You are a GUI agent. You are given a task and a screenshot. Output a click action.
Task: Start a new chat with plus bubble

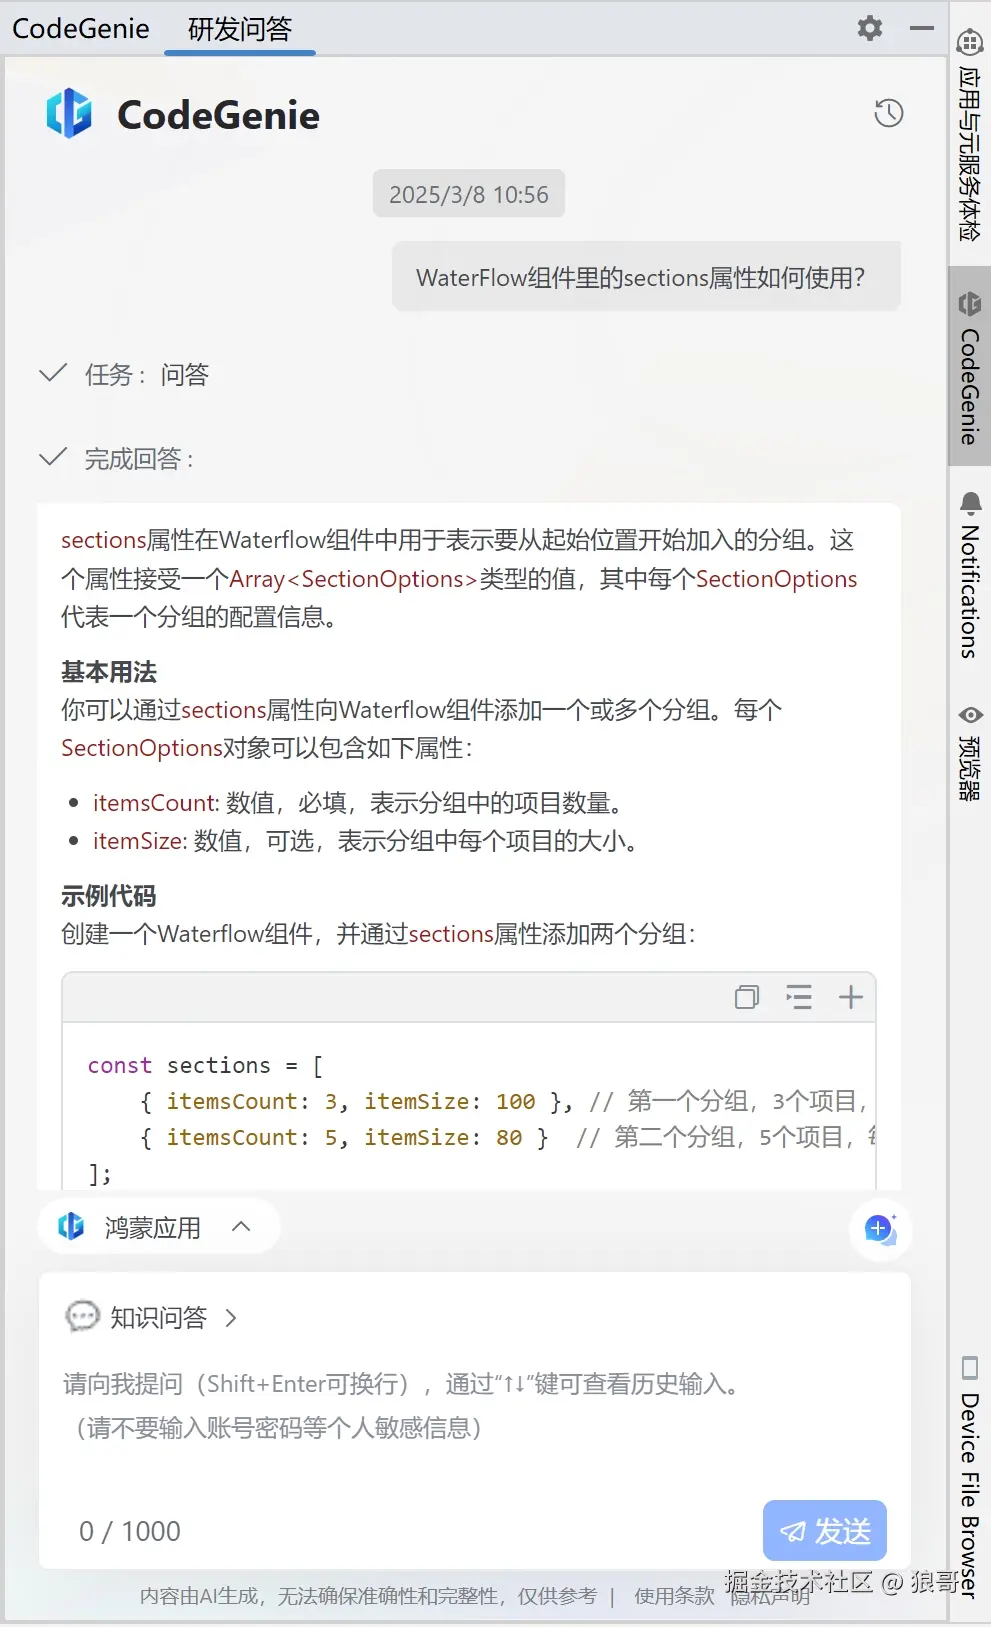click(x=880, y=1229)
